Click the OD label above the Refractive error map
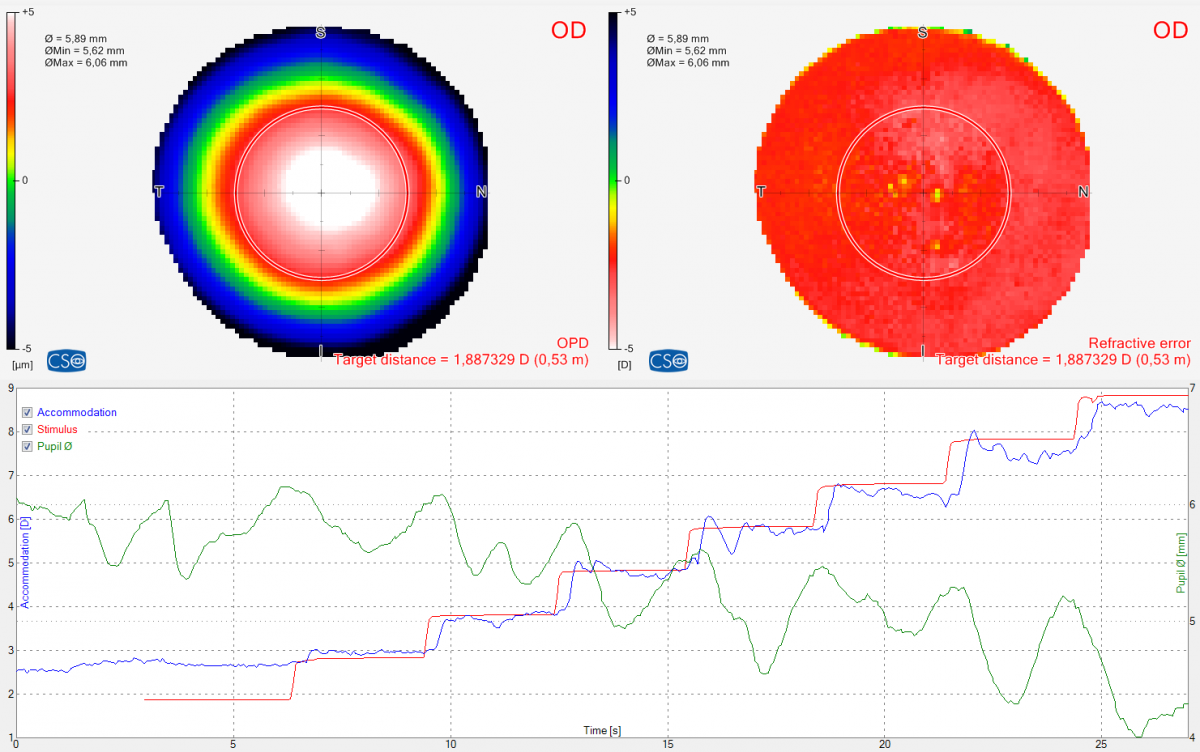Screen dimensions: 1200x752 (1170, 31)
